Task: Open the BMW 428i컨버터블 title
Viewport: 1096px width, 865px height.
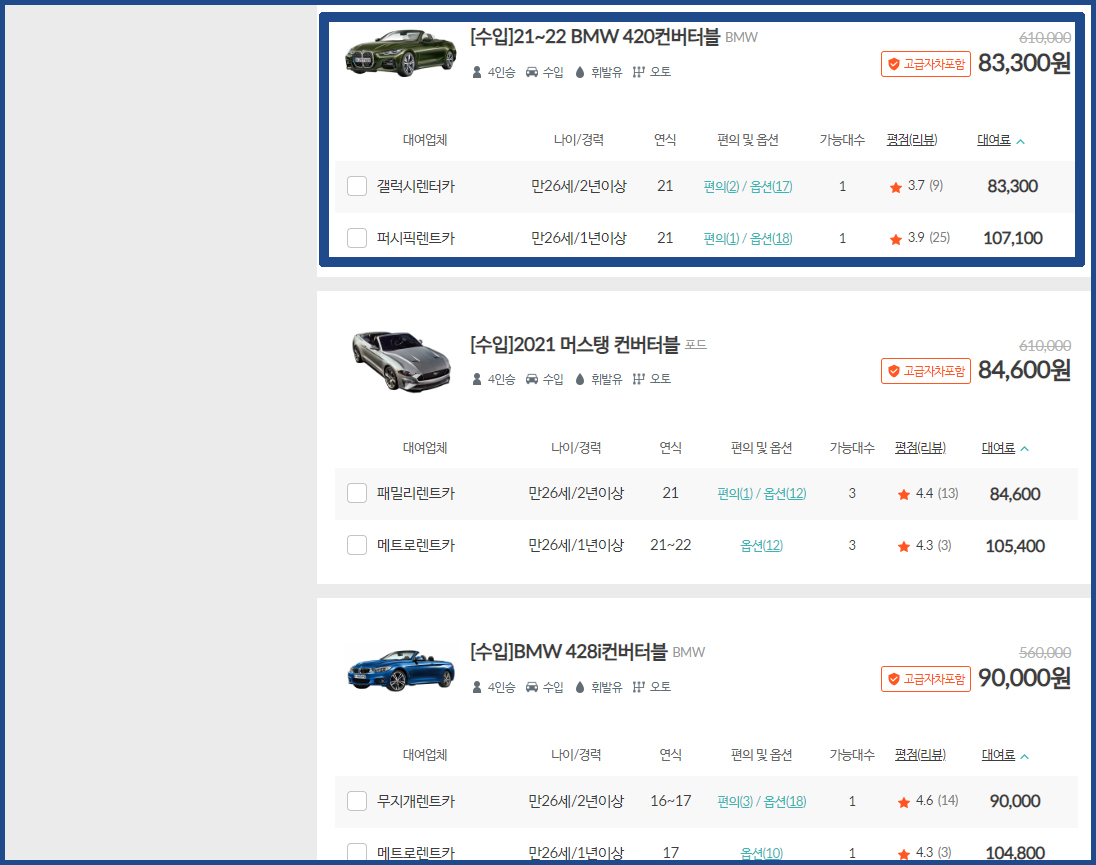Action: click(x=569, y=652)
